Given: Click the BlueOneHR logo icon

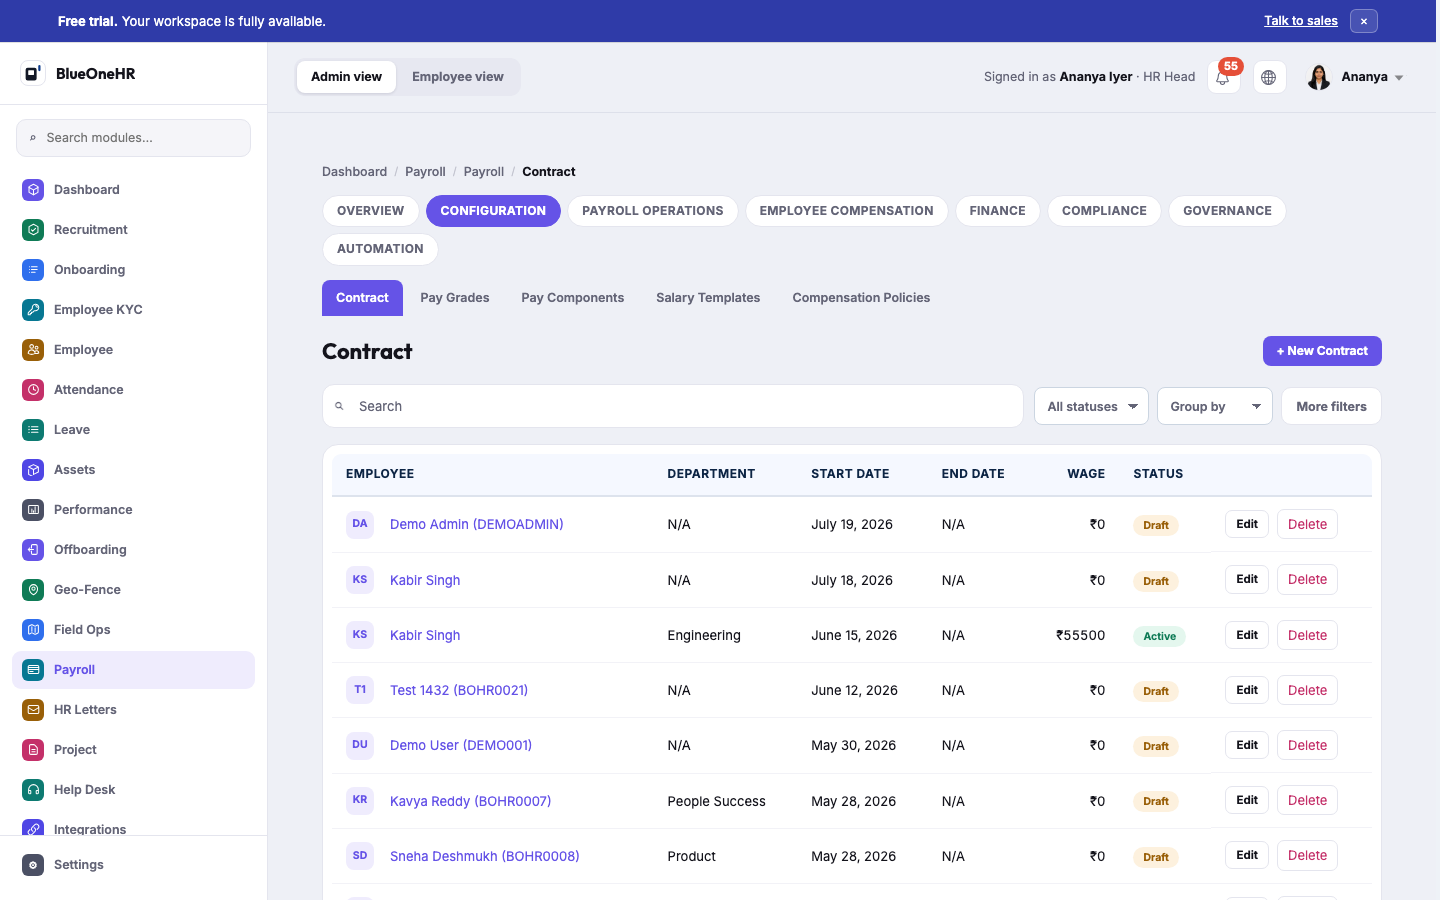Looking at the screenshot, I should coord(33,73).
